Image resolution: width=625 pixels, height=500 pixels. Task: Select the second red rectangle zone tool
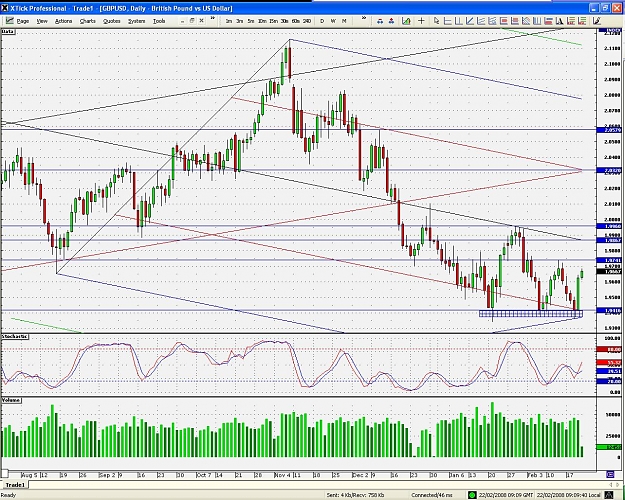point(515,21)
